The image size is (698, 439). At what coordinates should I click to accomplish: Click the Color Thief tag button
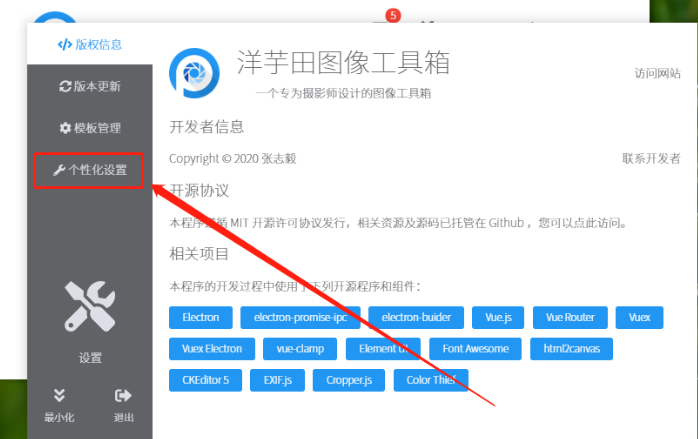431,380
